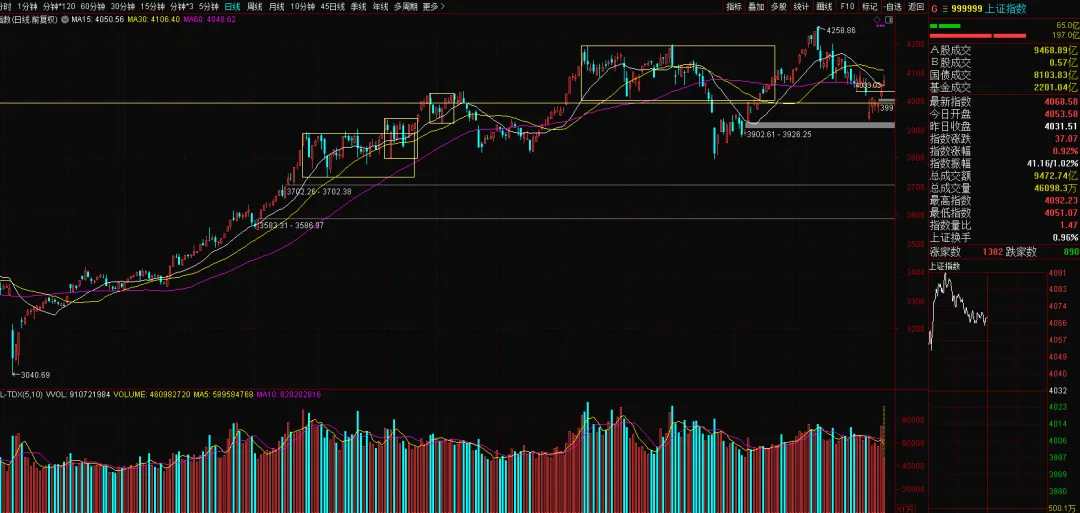
Task: Click the MA5: 589584768 volume label
Action: 225,395
